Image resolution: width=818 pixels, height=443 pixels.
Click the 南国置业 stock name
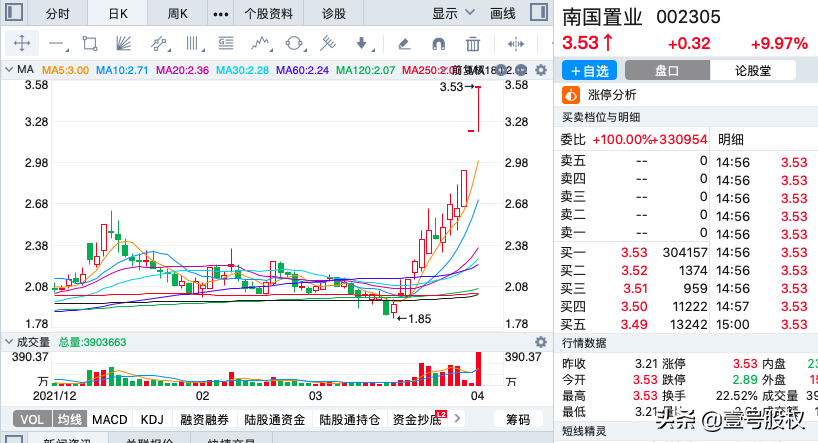pyautogui.click(x=602, y=17)
